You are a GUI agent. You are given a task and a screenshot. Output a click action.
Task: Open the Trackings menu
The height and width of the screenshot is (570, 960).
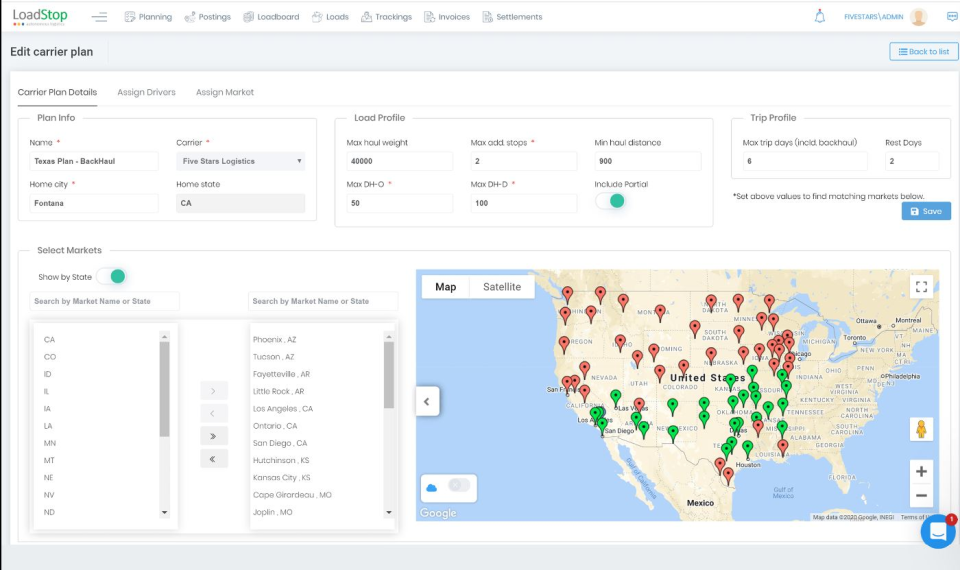point(386,17)
